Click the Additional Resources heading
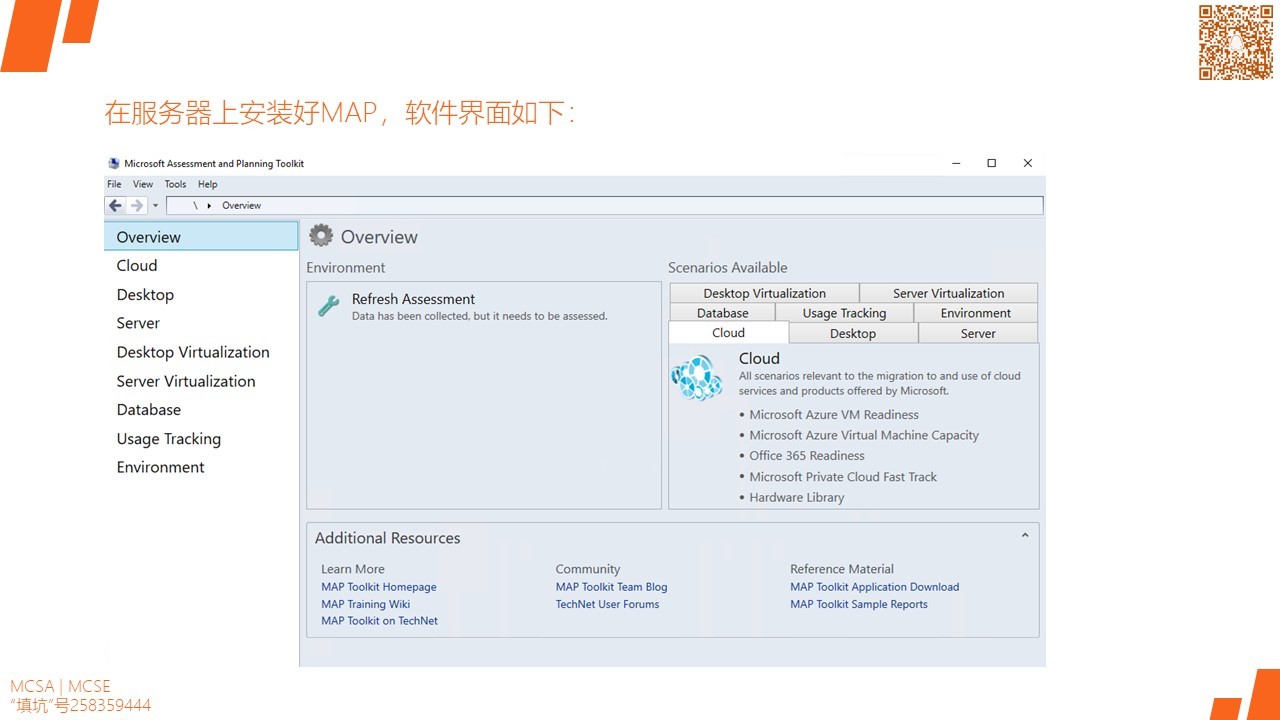The height and width of the screenshot is (720, 1280). (x=387, y=538)
